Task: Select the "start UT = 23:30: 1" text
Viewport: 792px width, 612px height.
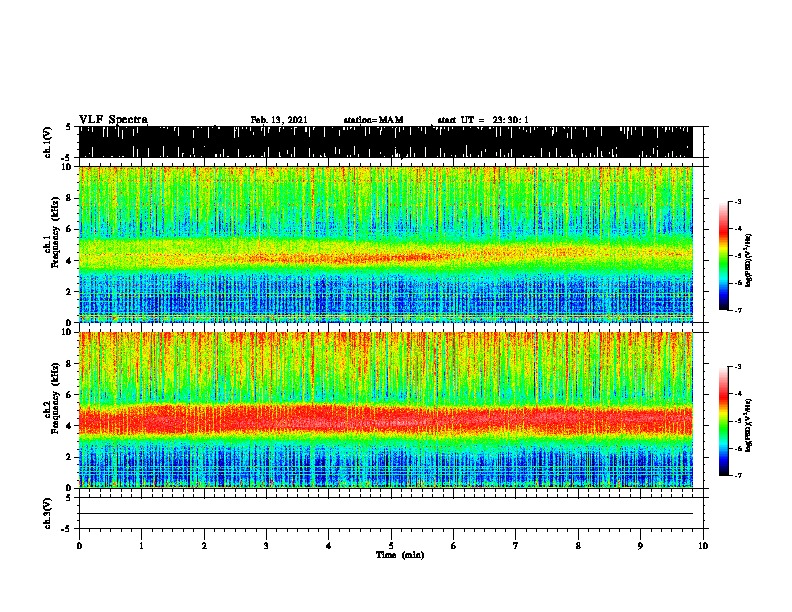Action: click(x=483, y=120)
